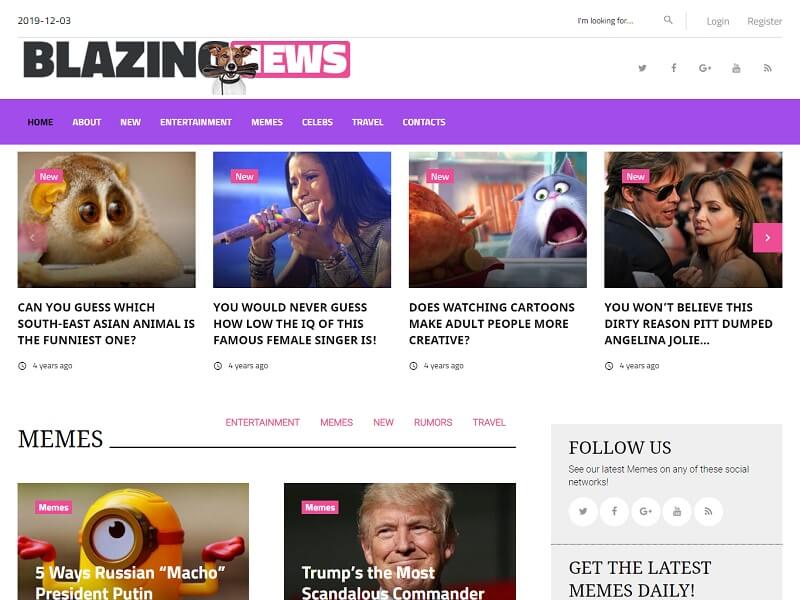This screenshot has width=800, height=600.
Task: Open the Pitt and Angelina Jolie article thumbnail
Action: coord(693,220)
